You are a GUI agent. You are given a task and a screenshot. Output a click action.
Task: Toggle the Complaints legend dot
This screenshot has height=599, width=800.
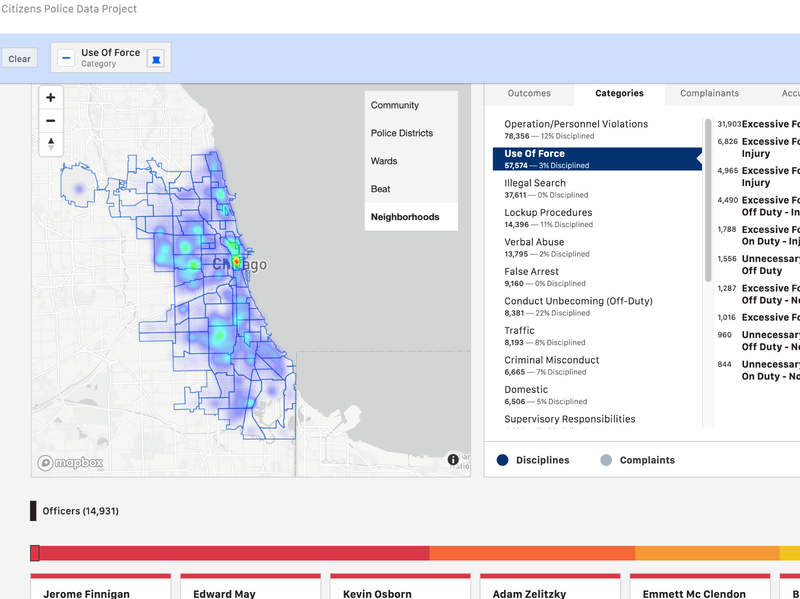606,460
